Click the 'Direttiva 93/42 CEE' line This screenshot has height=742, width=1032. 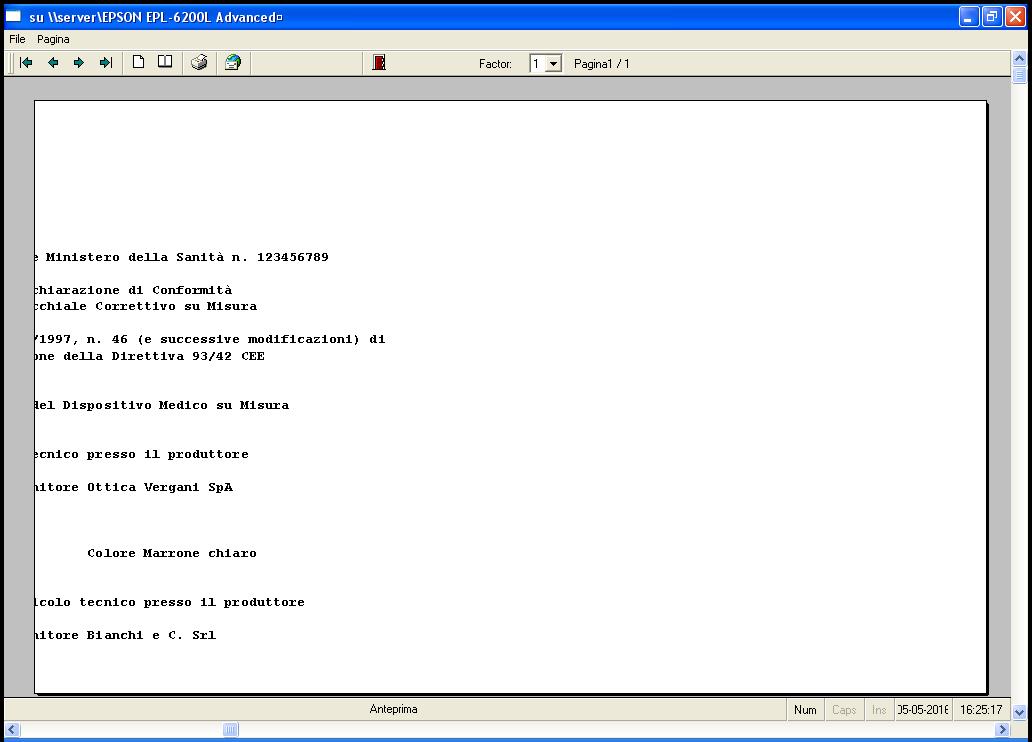tap(188, 356)
